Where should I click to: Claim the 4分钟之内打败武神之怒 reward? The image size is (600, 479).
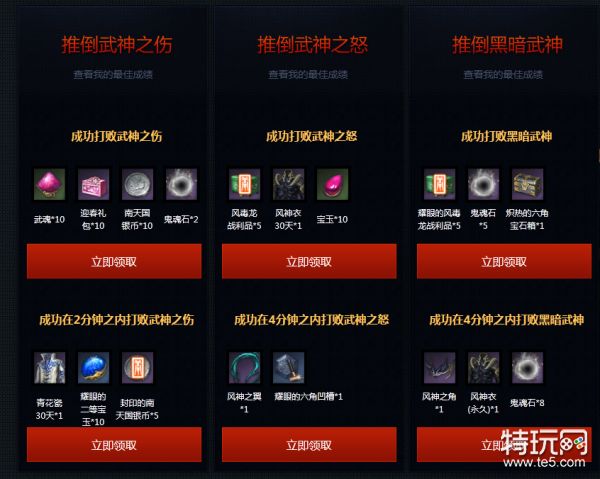click(309, 445)
